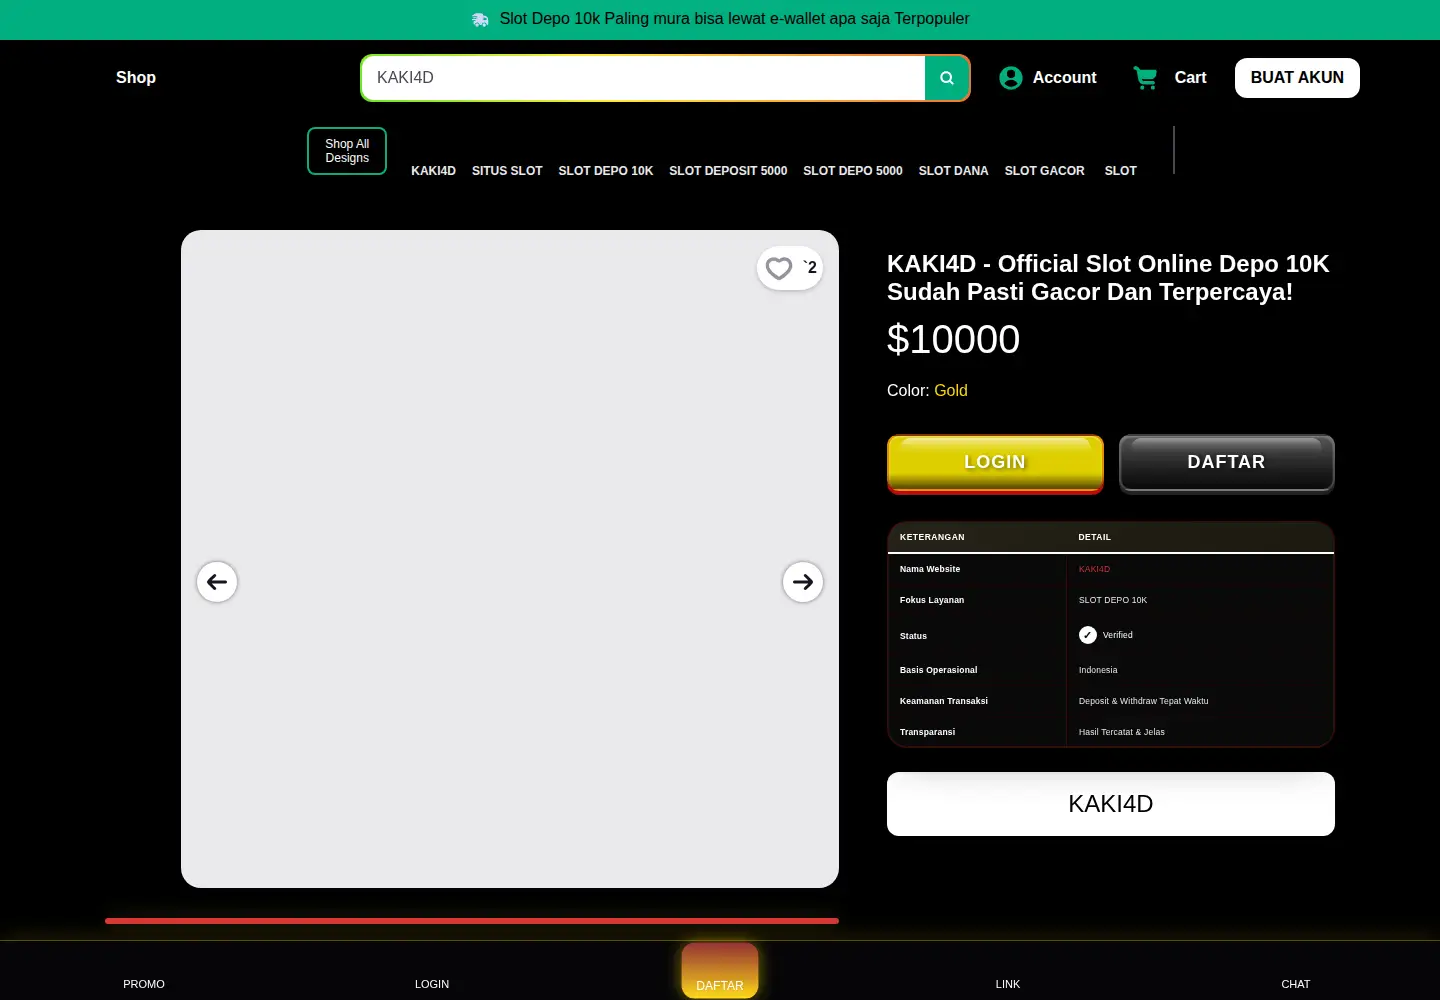Go to previous image with left arrow

click(x=217, y=582)
